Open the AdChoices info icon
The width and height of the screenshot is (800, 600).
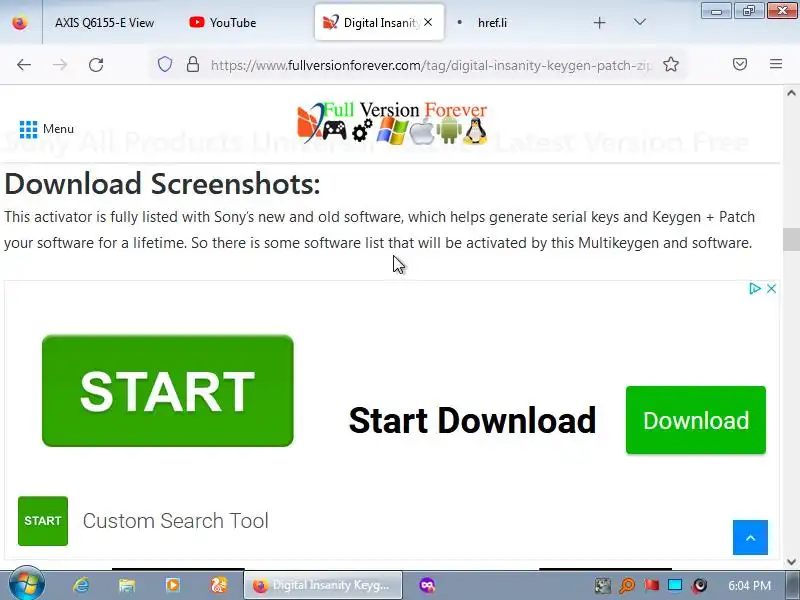pyautogui.click(x=755, y=289)
